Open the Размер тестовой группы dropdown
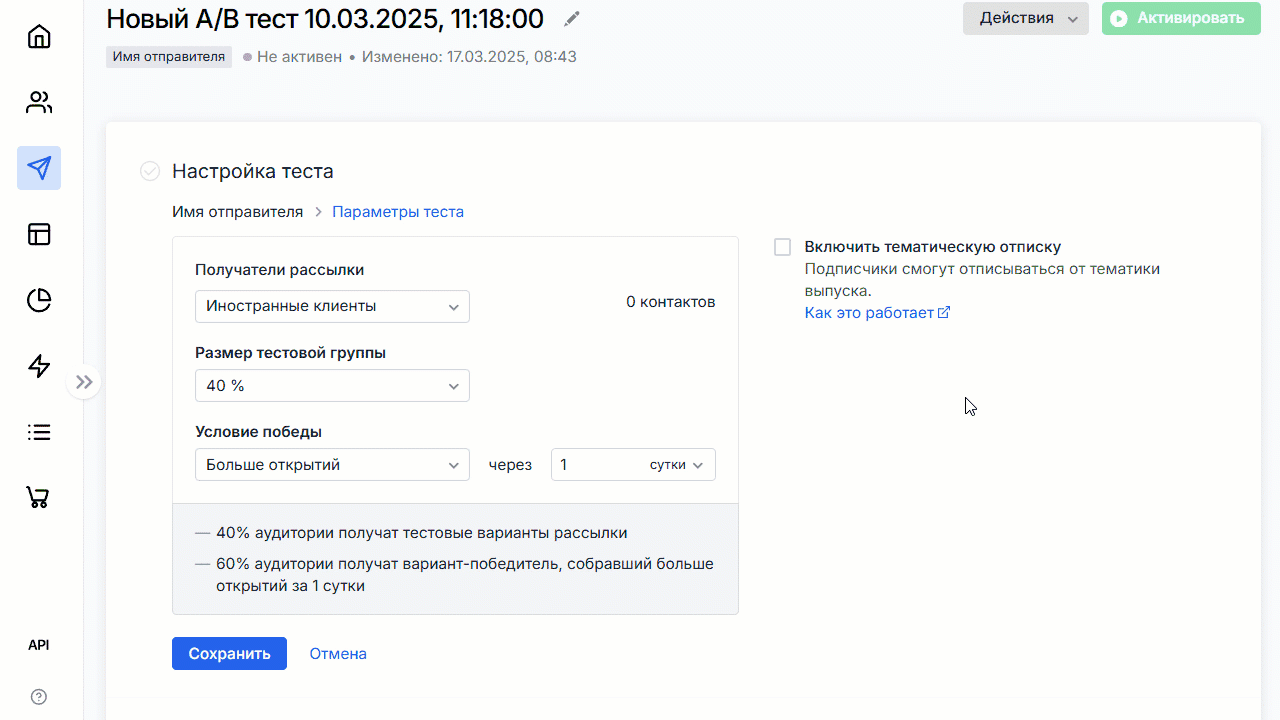The height and width of the screenshot is (720, 1280). click(332, 386)
